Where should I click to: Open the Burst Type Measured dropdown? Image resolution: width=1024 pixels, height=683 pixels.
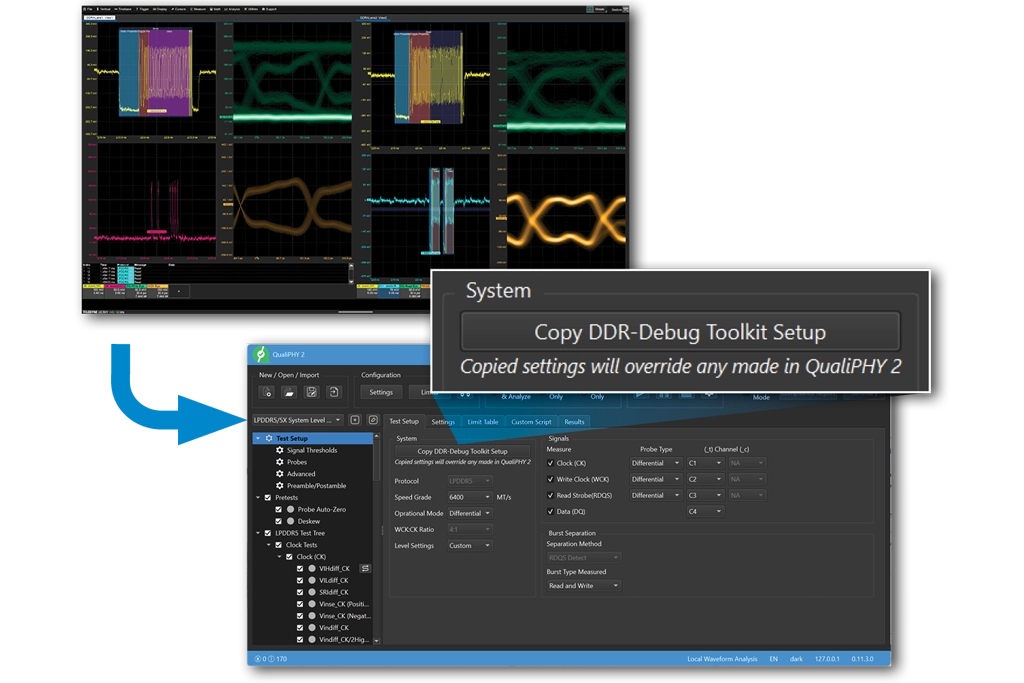[x=583, y=585]
